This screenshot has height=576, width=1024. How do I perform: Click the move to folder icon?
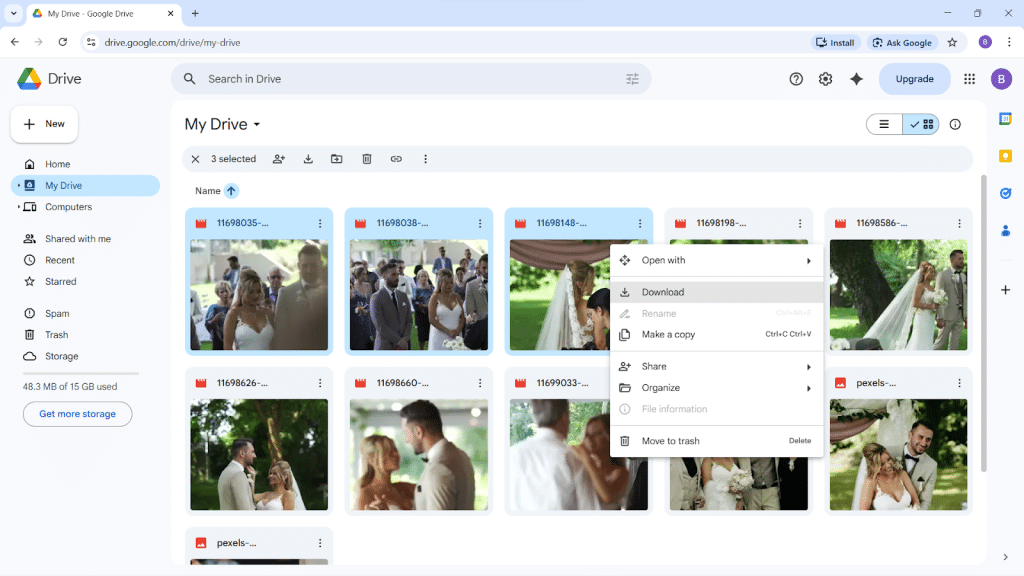click(x=337, y=159)
